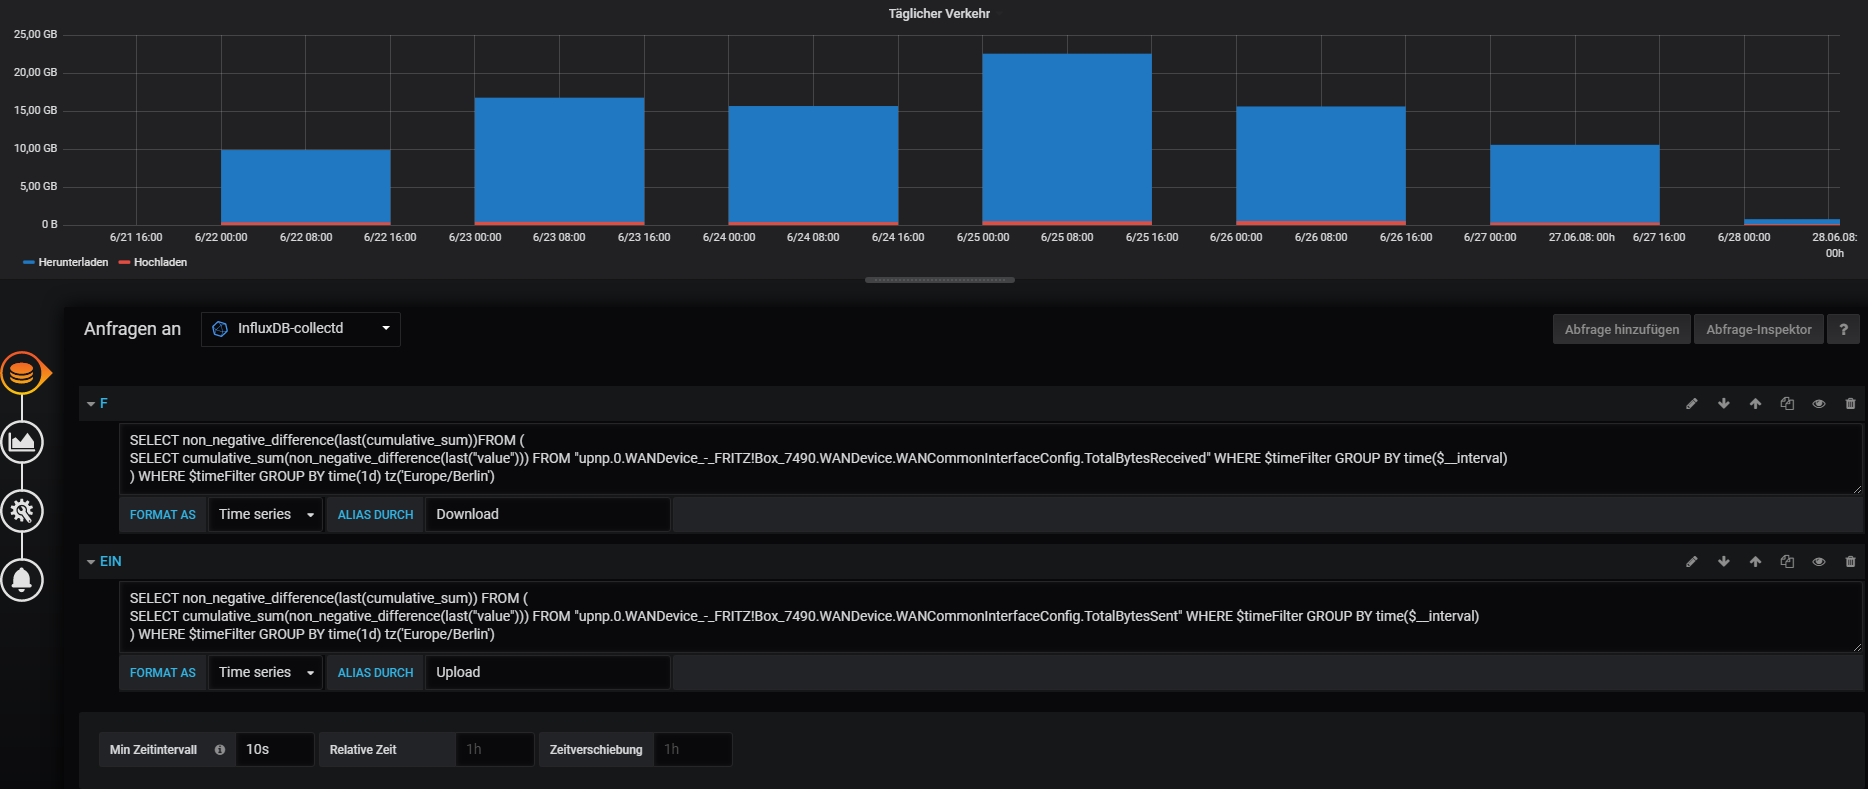
Task: Open InfluxDB-collectd data source dropdown
Action: [301, 329]
